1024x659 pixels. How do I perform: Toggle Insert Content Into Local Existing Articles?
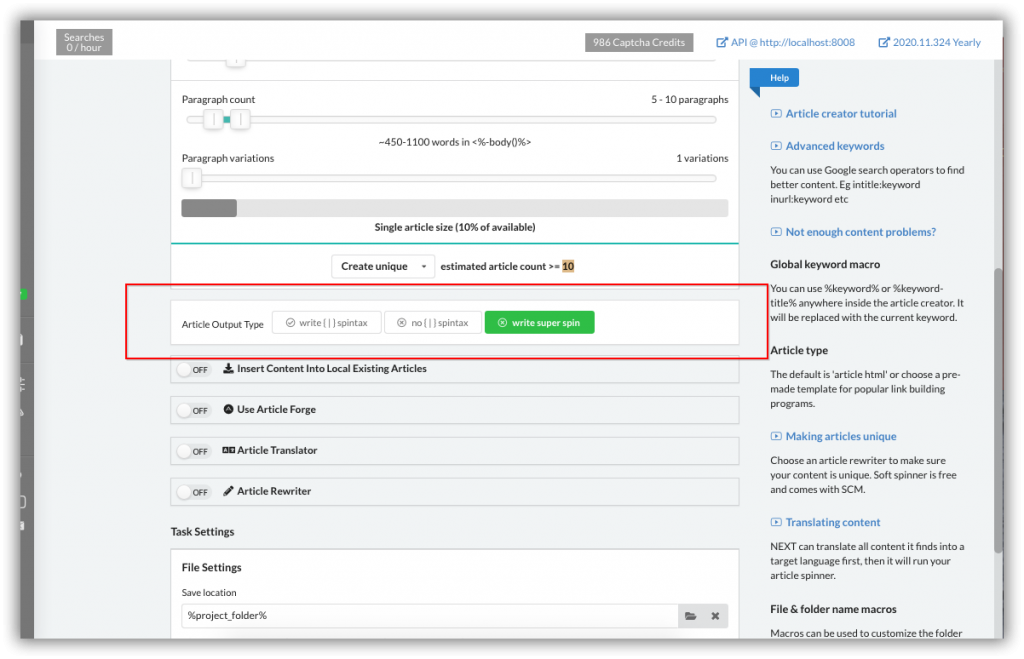pyautogui.click(x=193, y=370)
